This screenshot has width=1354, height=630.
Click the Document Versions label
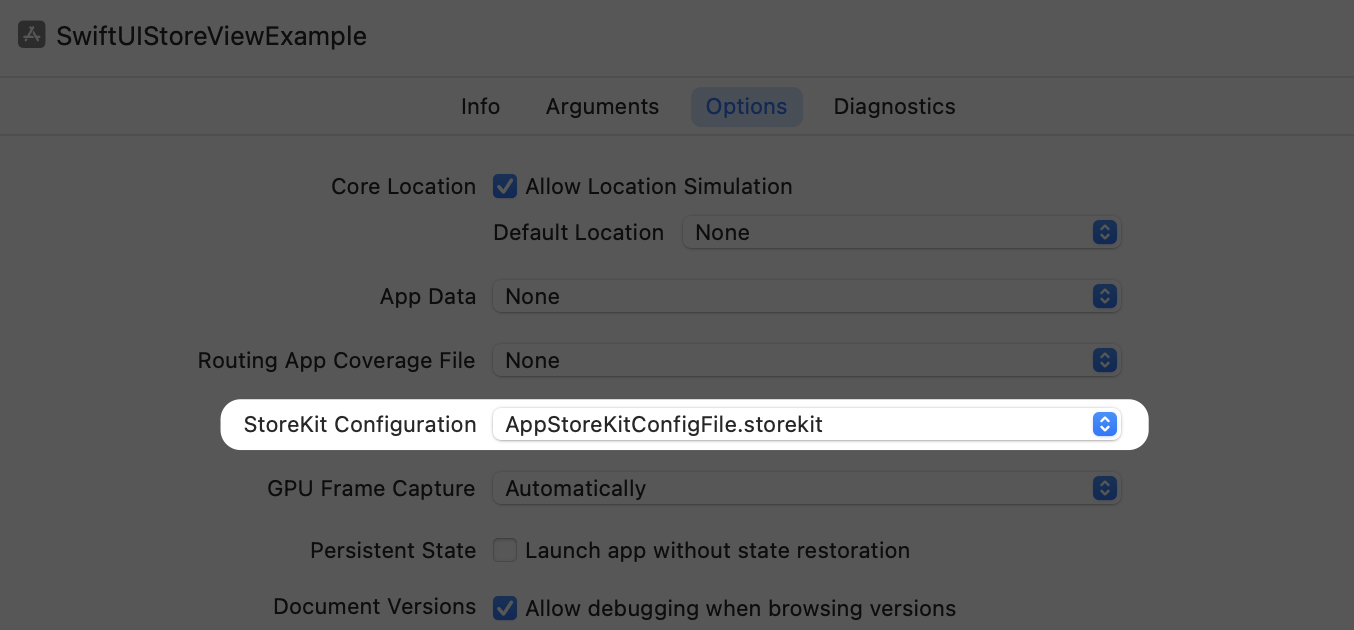pos(374,607)
